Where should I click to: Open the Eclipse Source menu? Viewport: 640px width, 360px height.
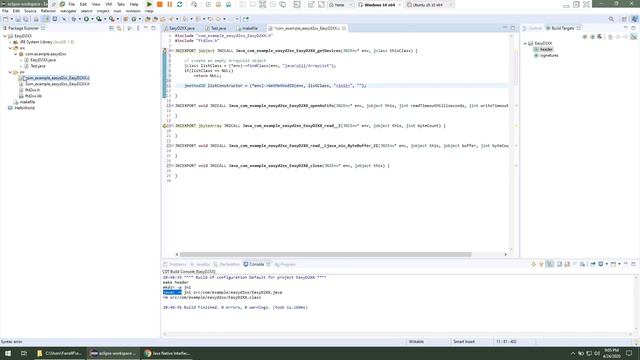(x=30, y=11)
